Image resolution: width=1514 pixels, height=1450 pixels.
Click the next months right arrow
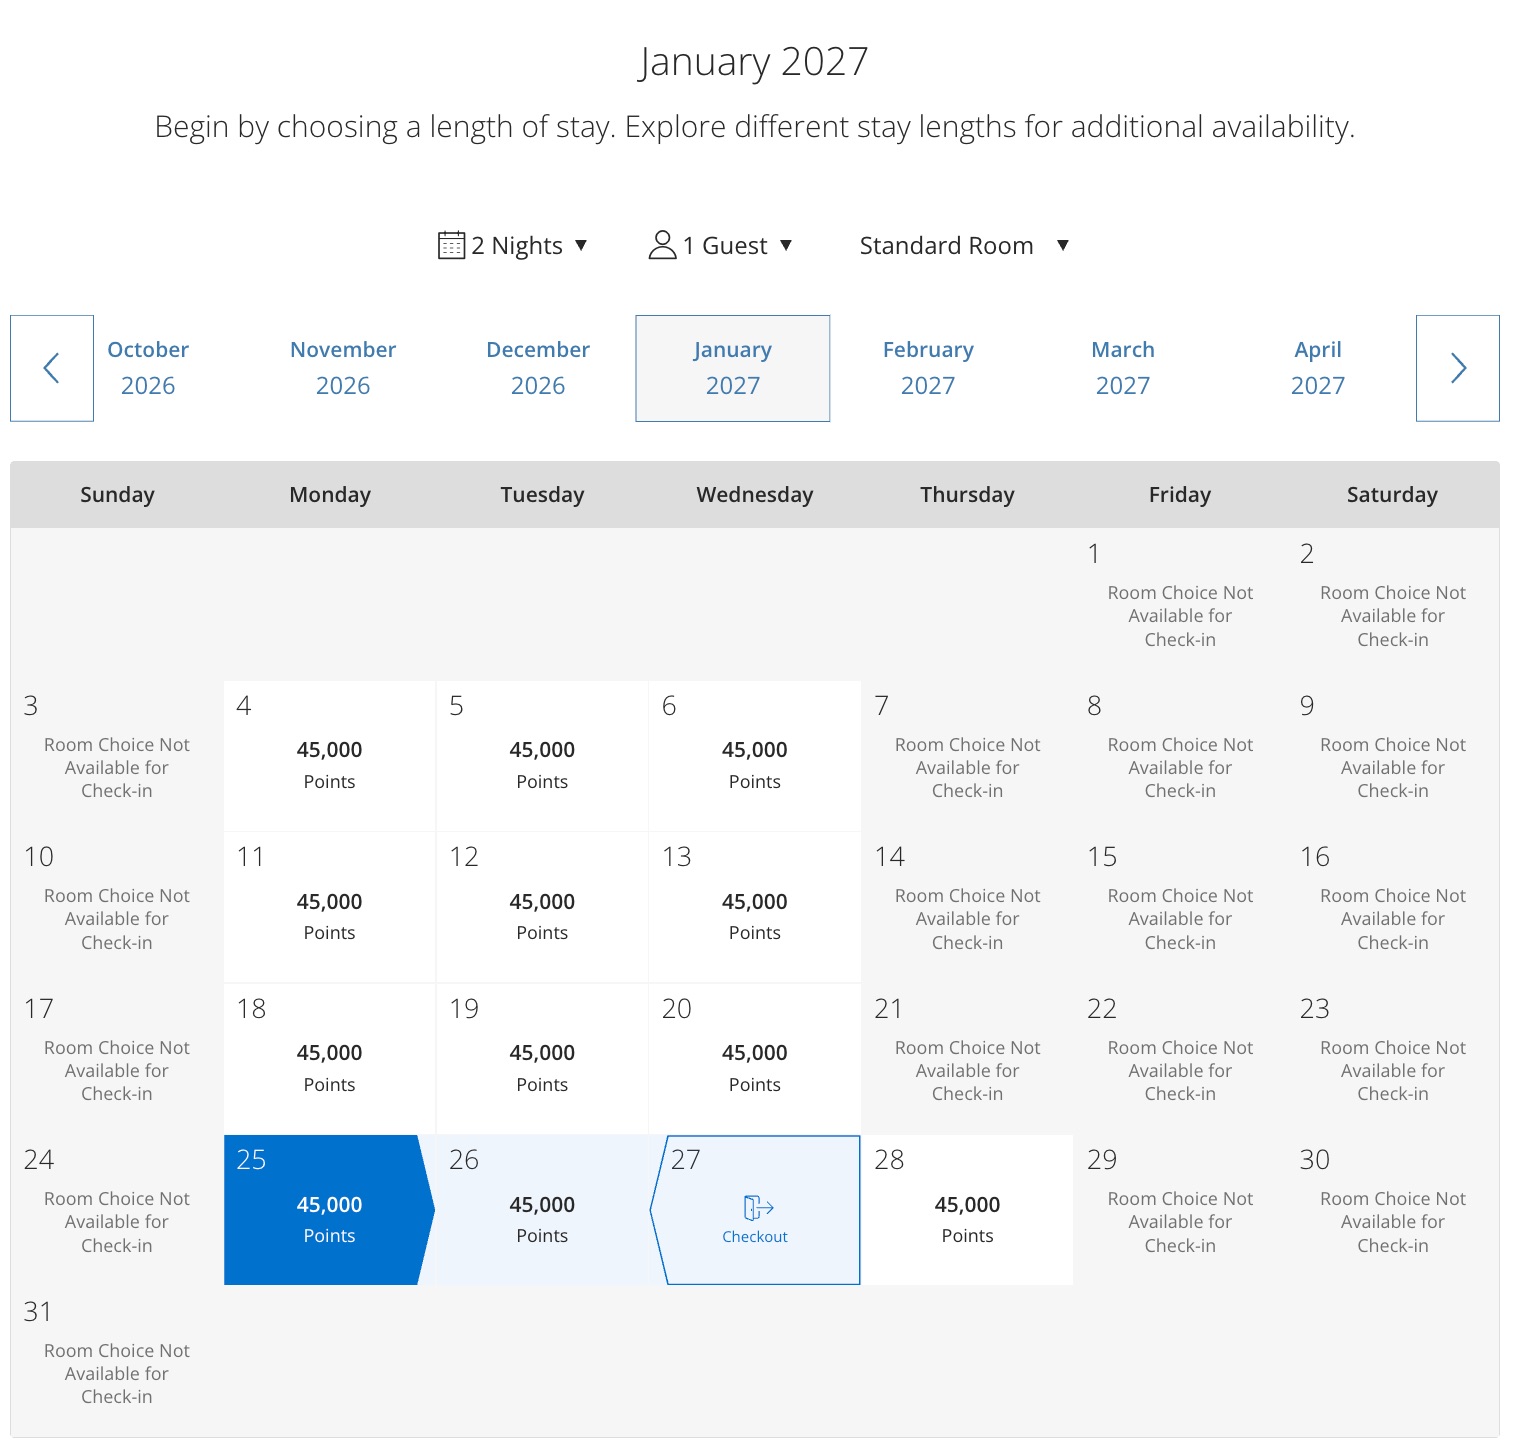1457,368
